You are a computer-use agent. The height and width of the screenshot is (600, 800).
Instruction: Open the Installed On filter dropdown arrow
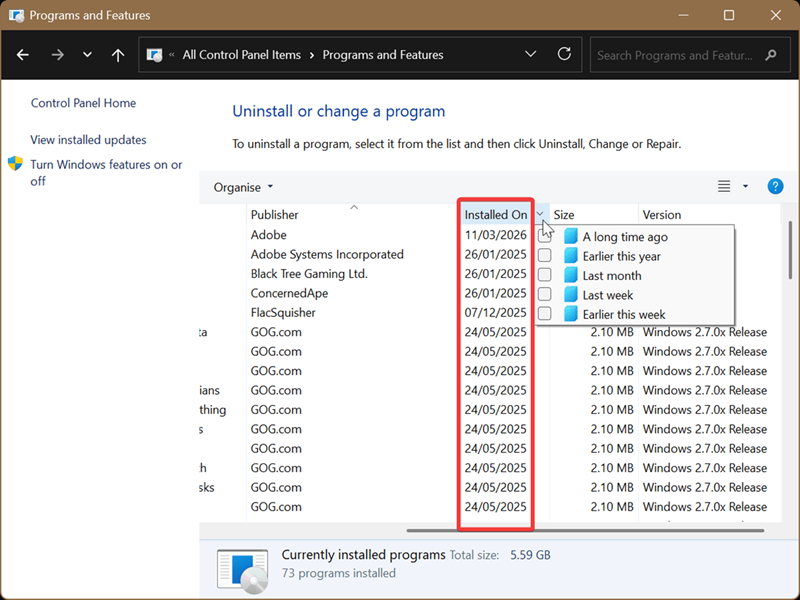tap(540, 215)
